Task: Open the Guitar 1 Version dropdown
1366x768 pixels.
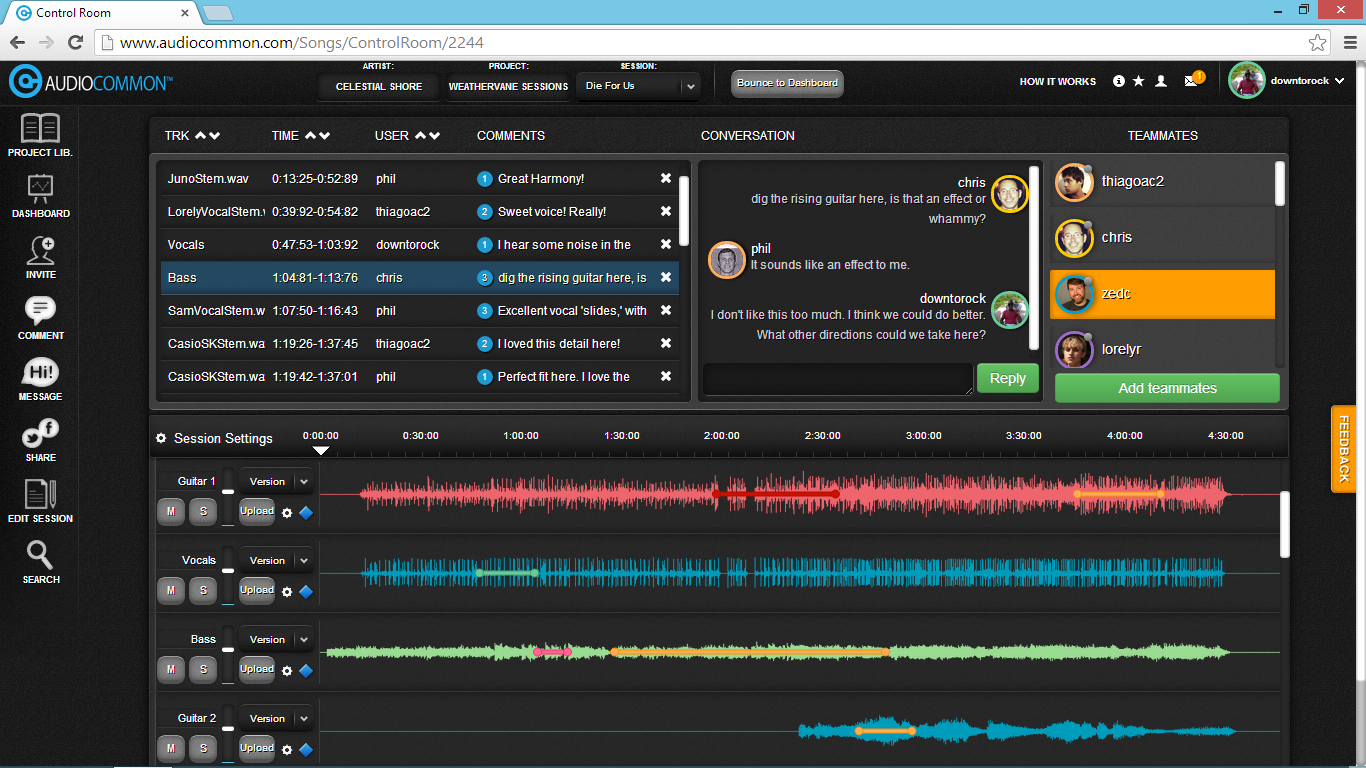Action: tap(276, 482)
